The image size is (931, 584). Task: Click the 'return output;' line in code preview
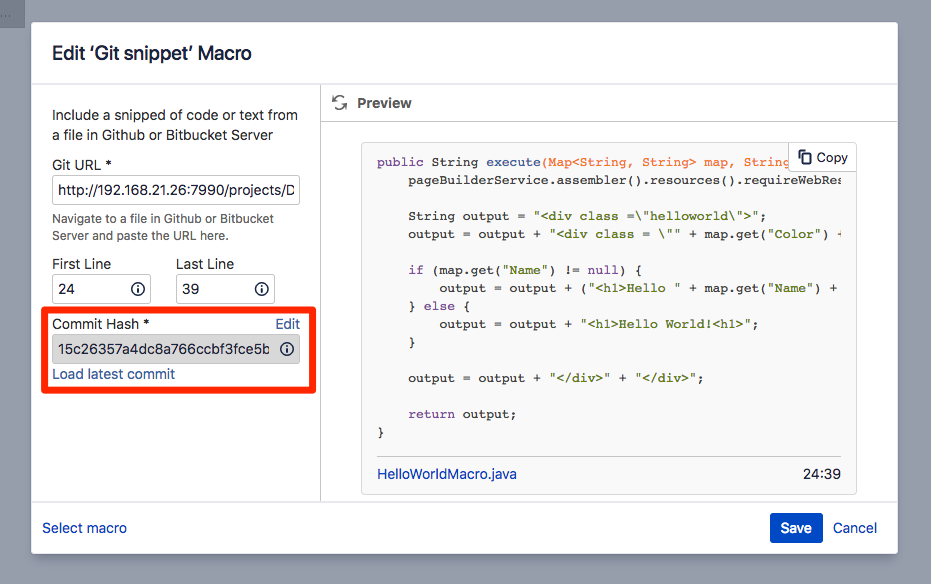pos(462,414)
